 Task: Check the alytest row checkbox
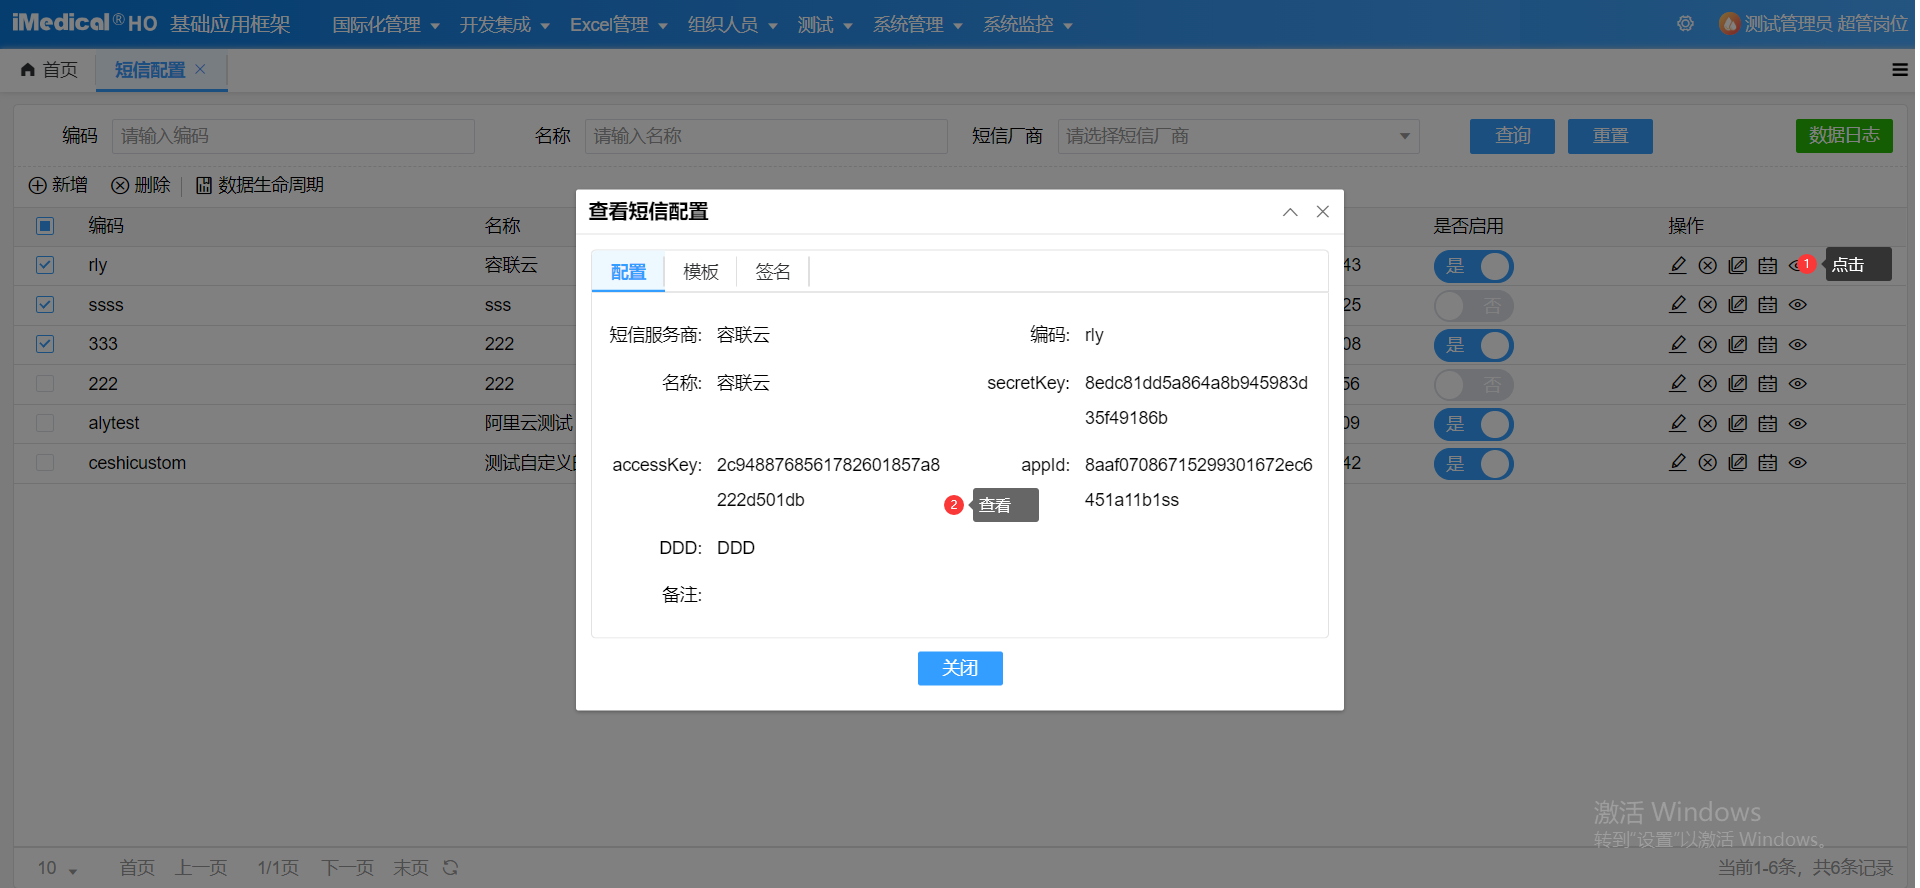coord(45,423)
